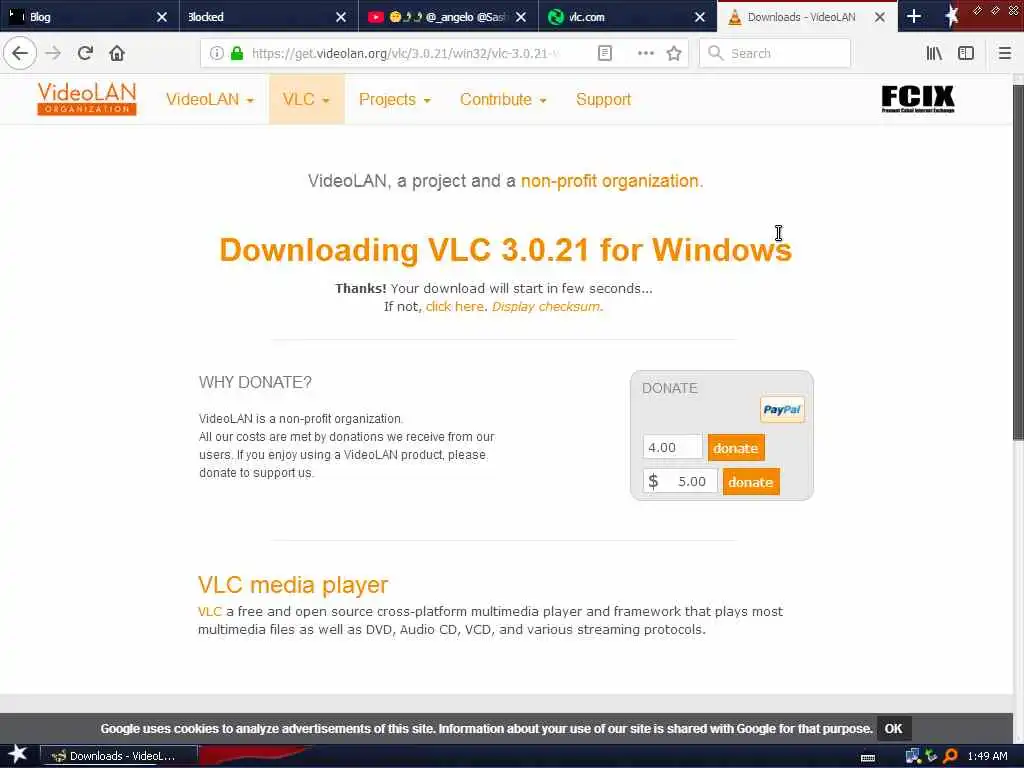Click the VLC media player heading
1024x768 pixels.
click(293, 584)
